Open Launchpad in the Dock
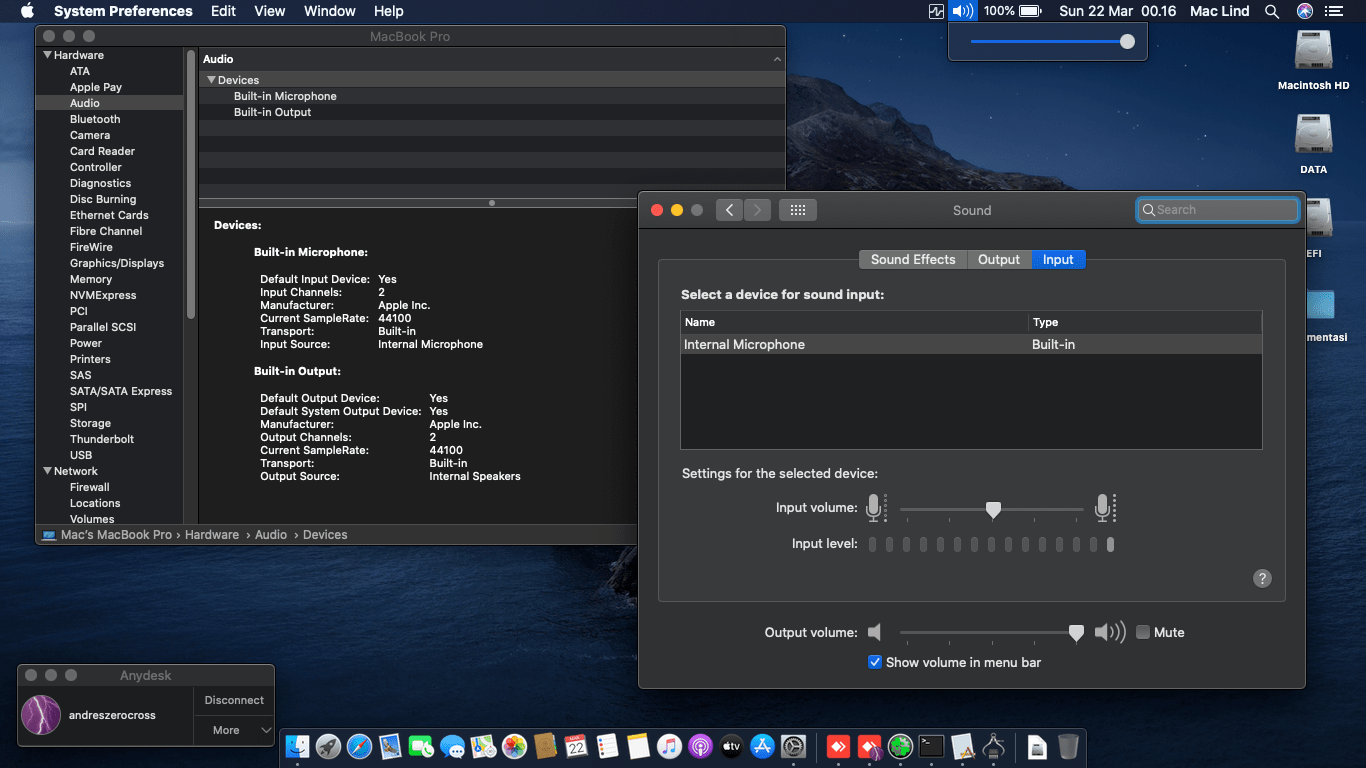This screenshot has width=1366, height=768. 328,746
